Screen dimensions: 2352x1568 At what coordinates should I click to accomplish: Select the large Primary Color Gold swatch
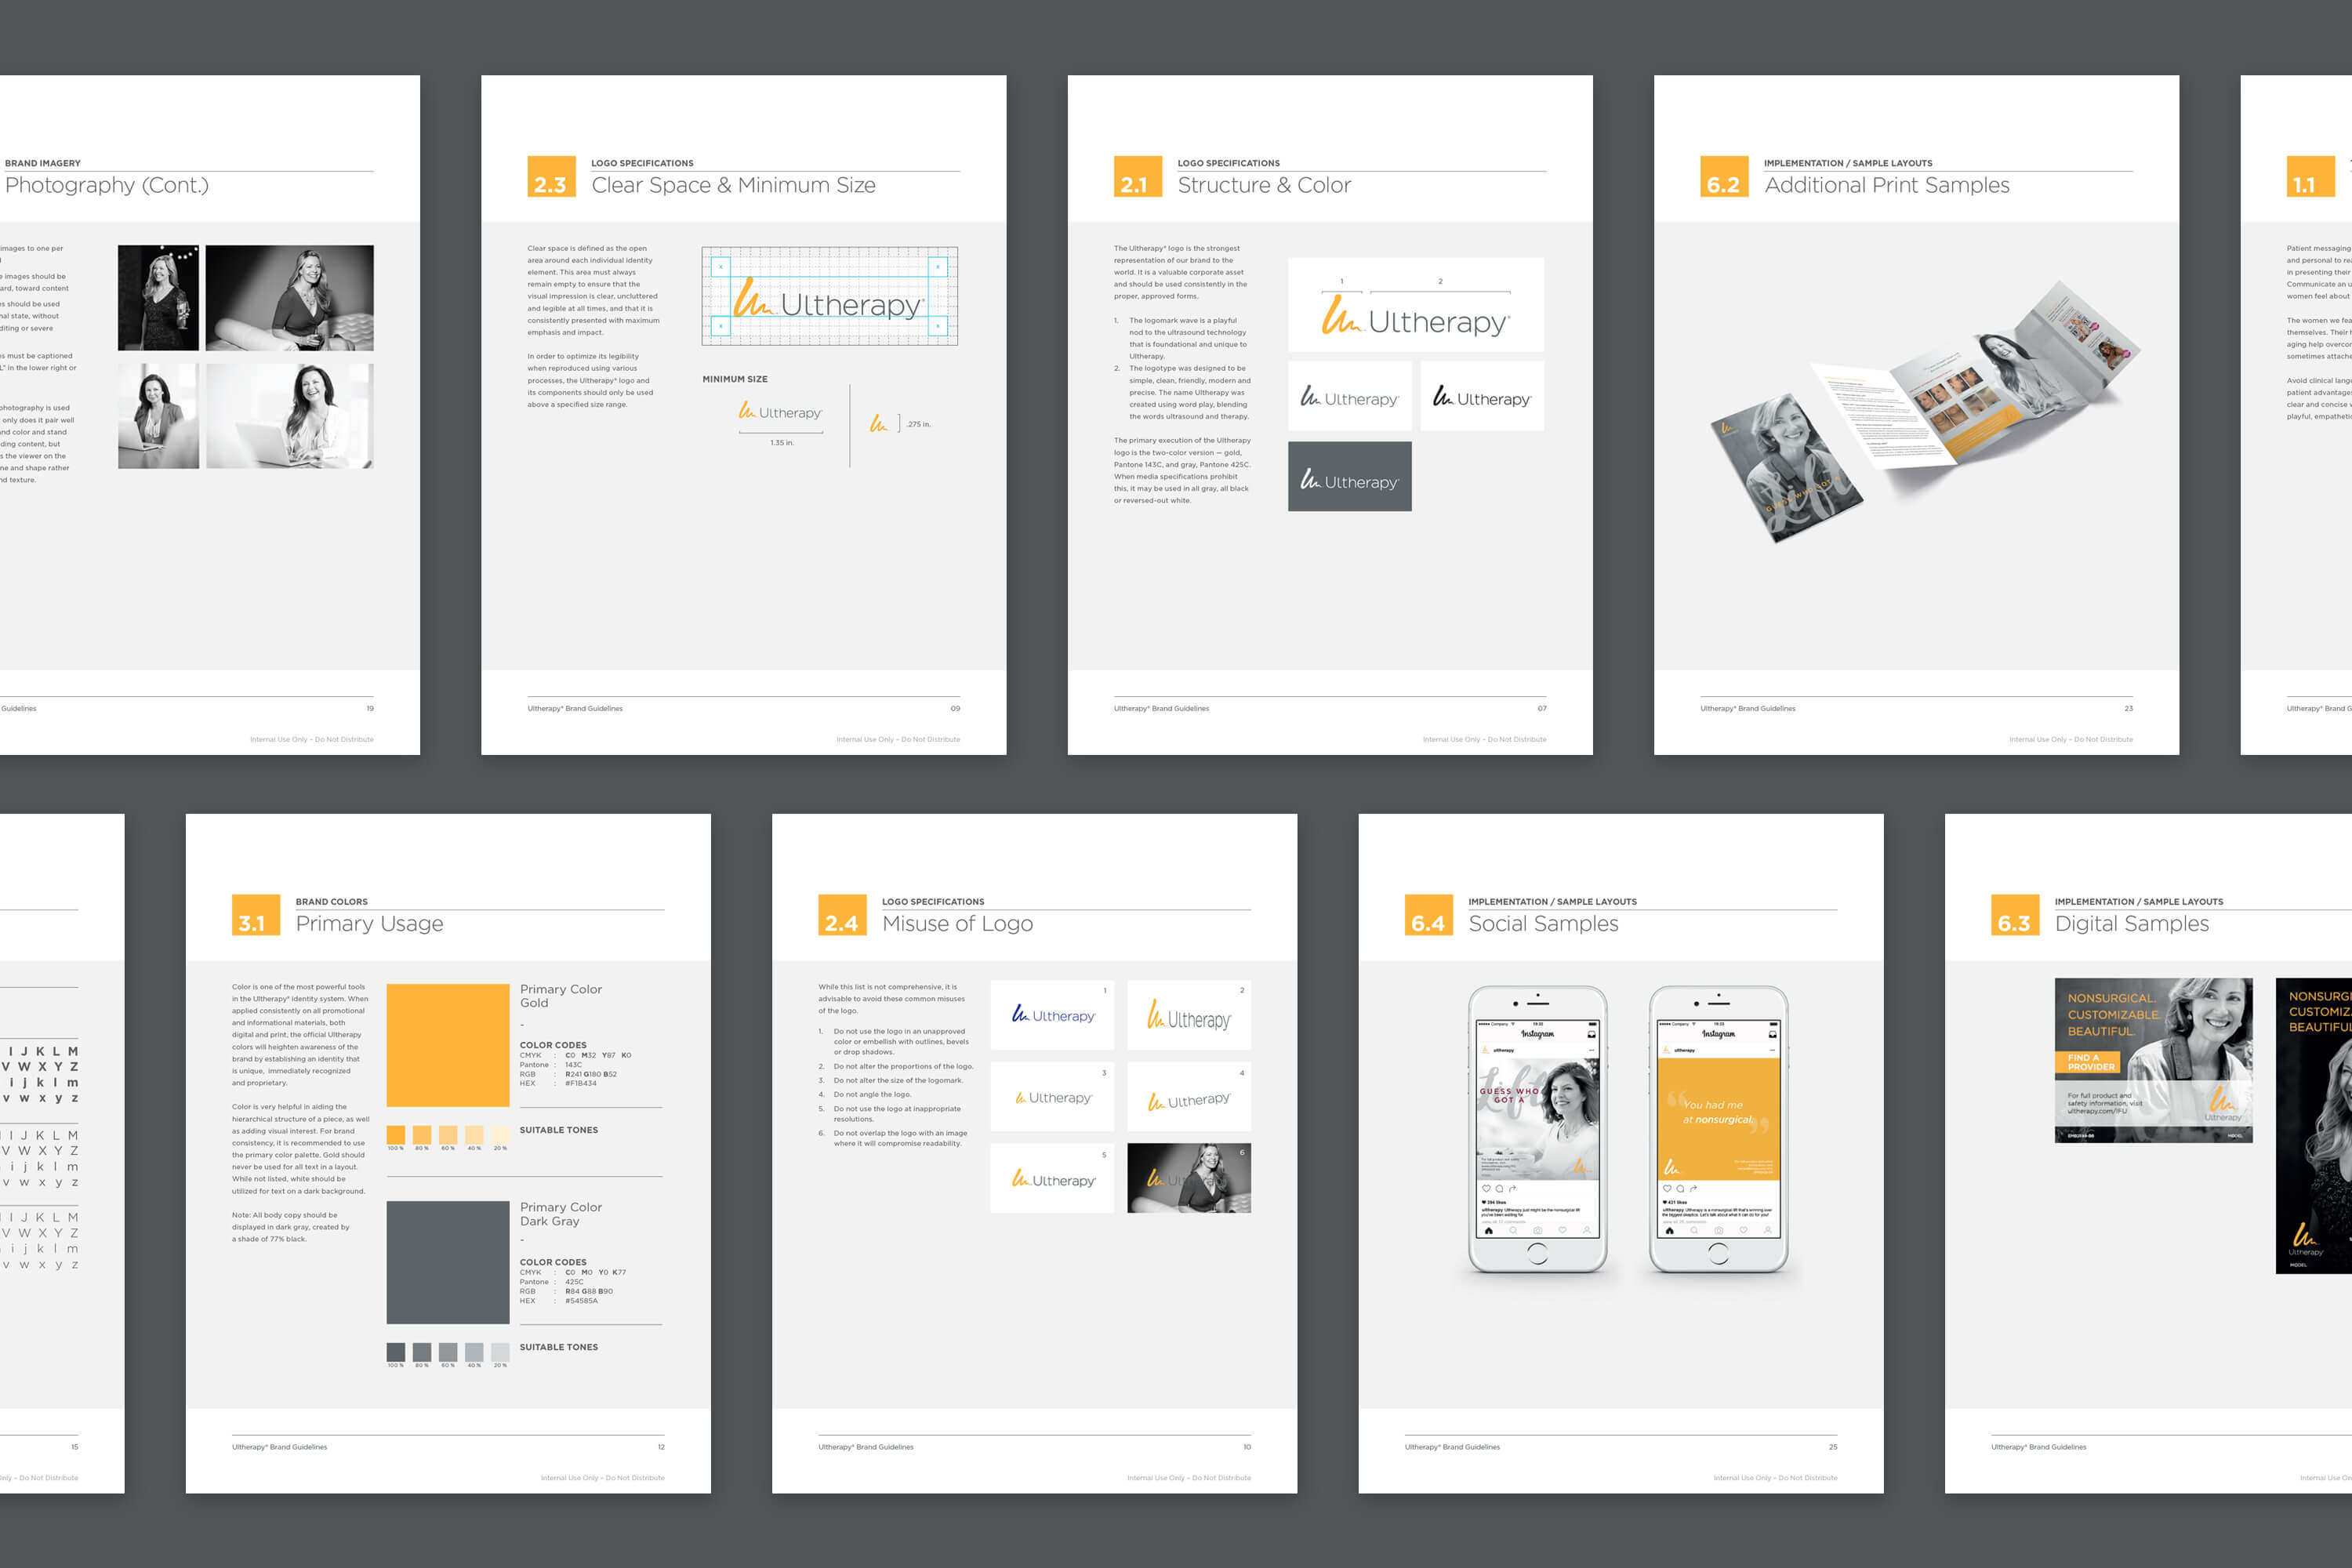point(447,1045)
